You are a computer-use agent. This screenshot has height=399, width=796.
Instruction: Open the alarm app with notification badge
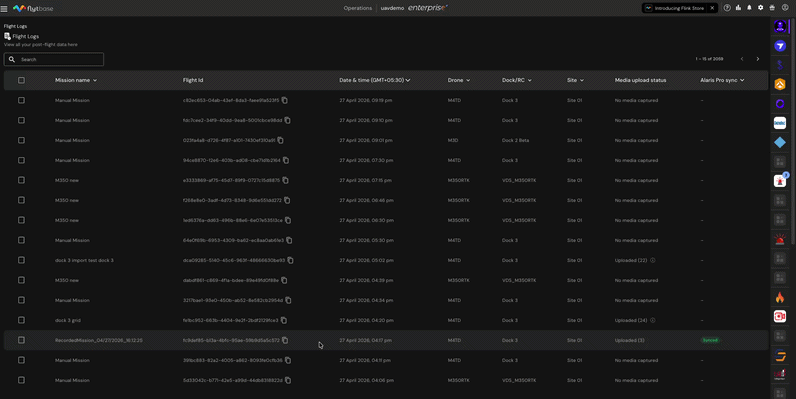780,181
